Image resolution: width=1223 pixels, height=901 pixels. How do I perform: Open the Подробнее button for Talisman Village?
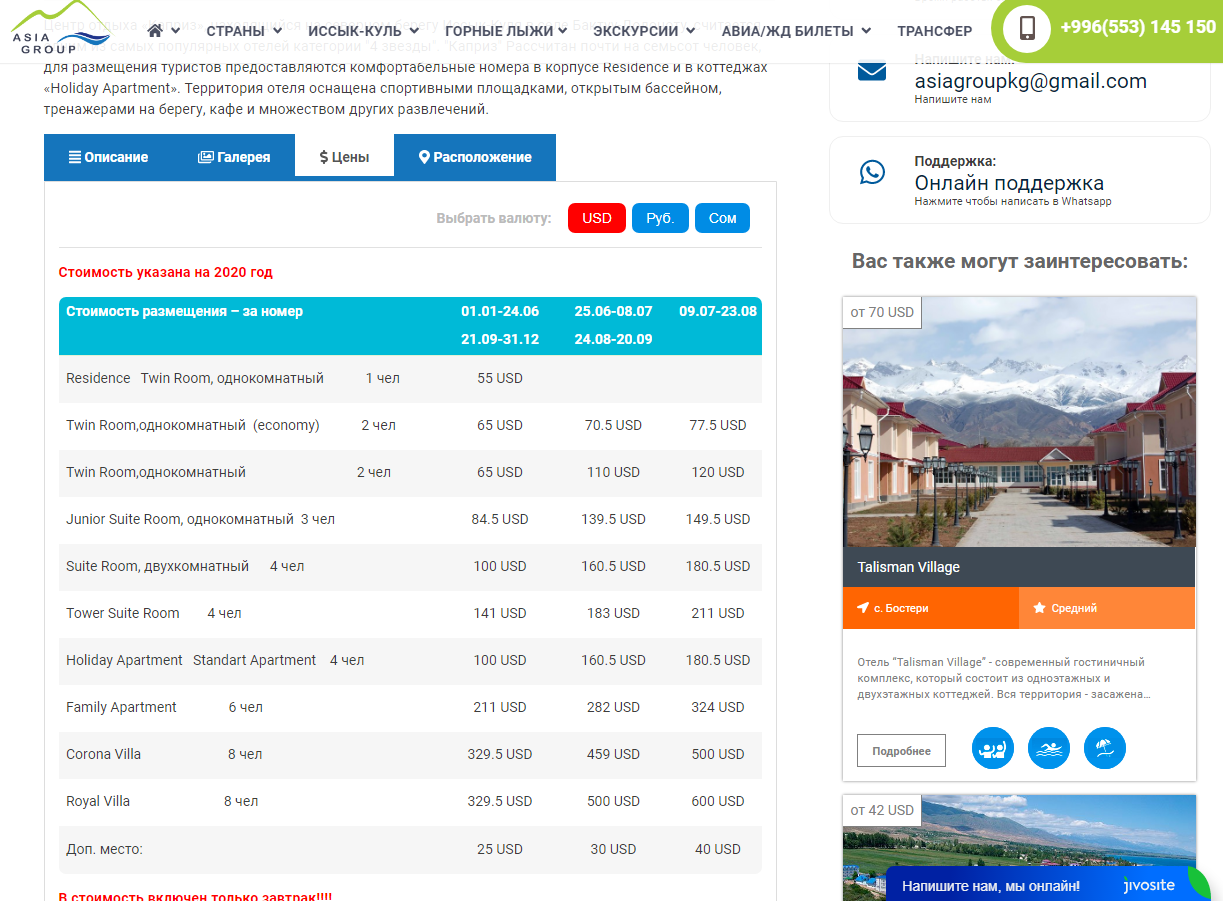pos(901,750)
